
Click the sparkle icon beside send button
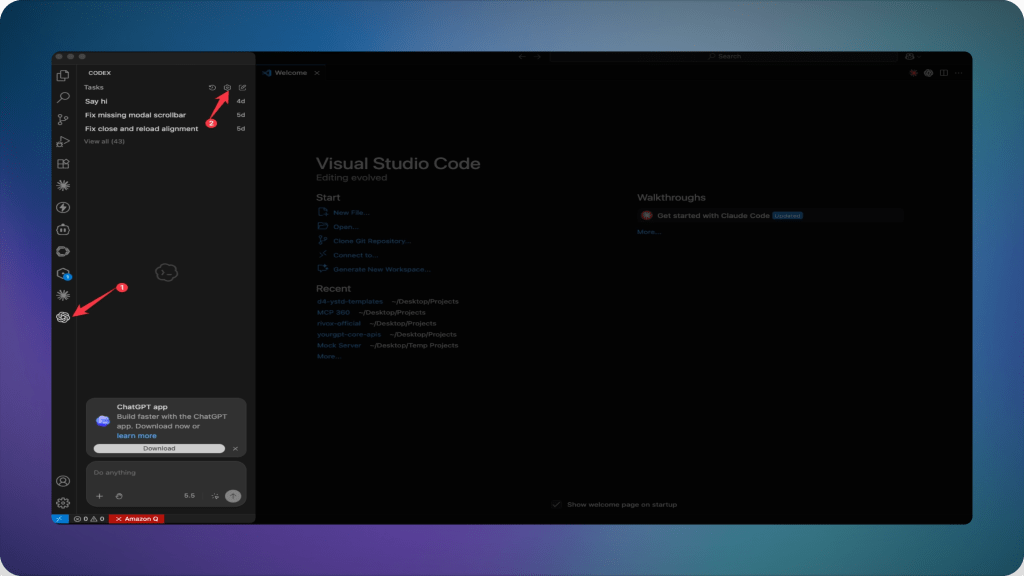[215, 496]
